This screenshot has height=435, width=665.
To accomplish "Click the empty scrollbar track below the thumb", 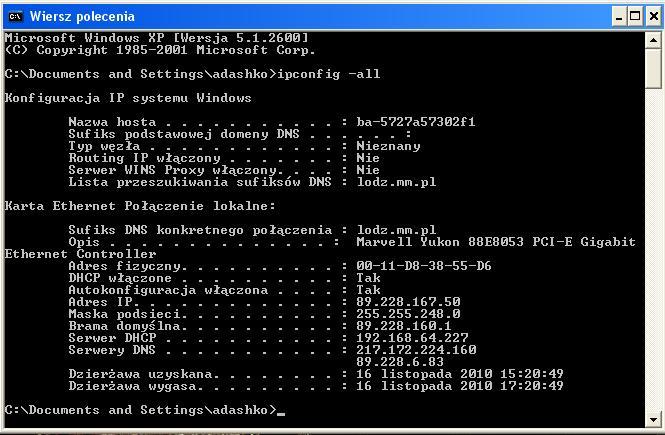I will point(653,250).
